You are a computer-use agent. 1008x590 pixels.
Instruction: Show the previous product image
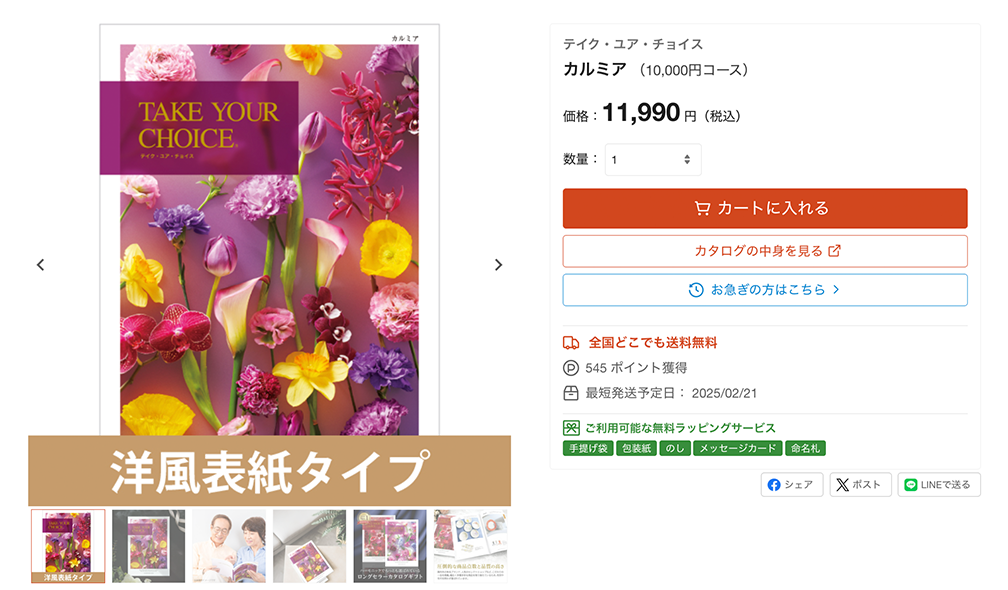(x=40, y=265)
